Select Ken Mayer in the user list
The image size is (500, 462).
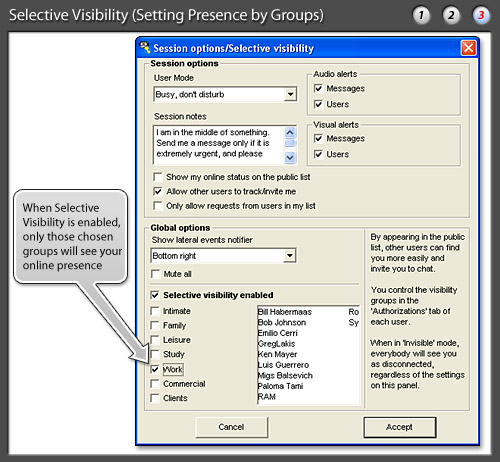[277, 354]
